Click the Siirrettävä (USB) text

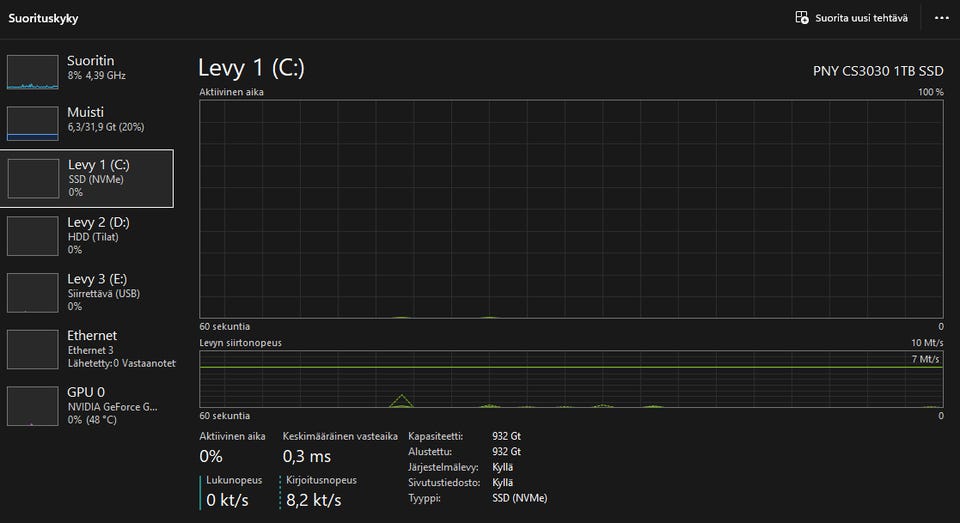point(103,294)
